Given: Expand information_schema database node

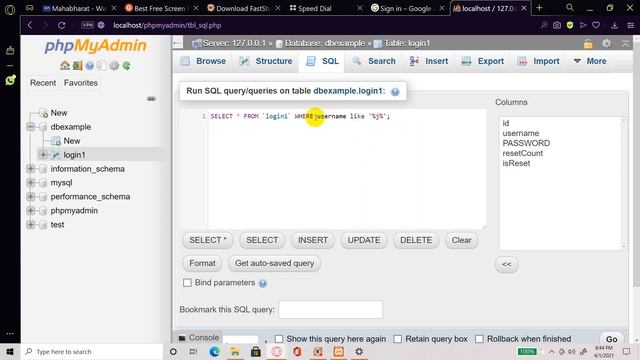Looking at the screenshot, I should tap(31, 169).
